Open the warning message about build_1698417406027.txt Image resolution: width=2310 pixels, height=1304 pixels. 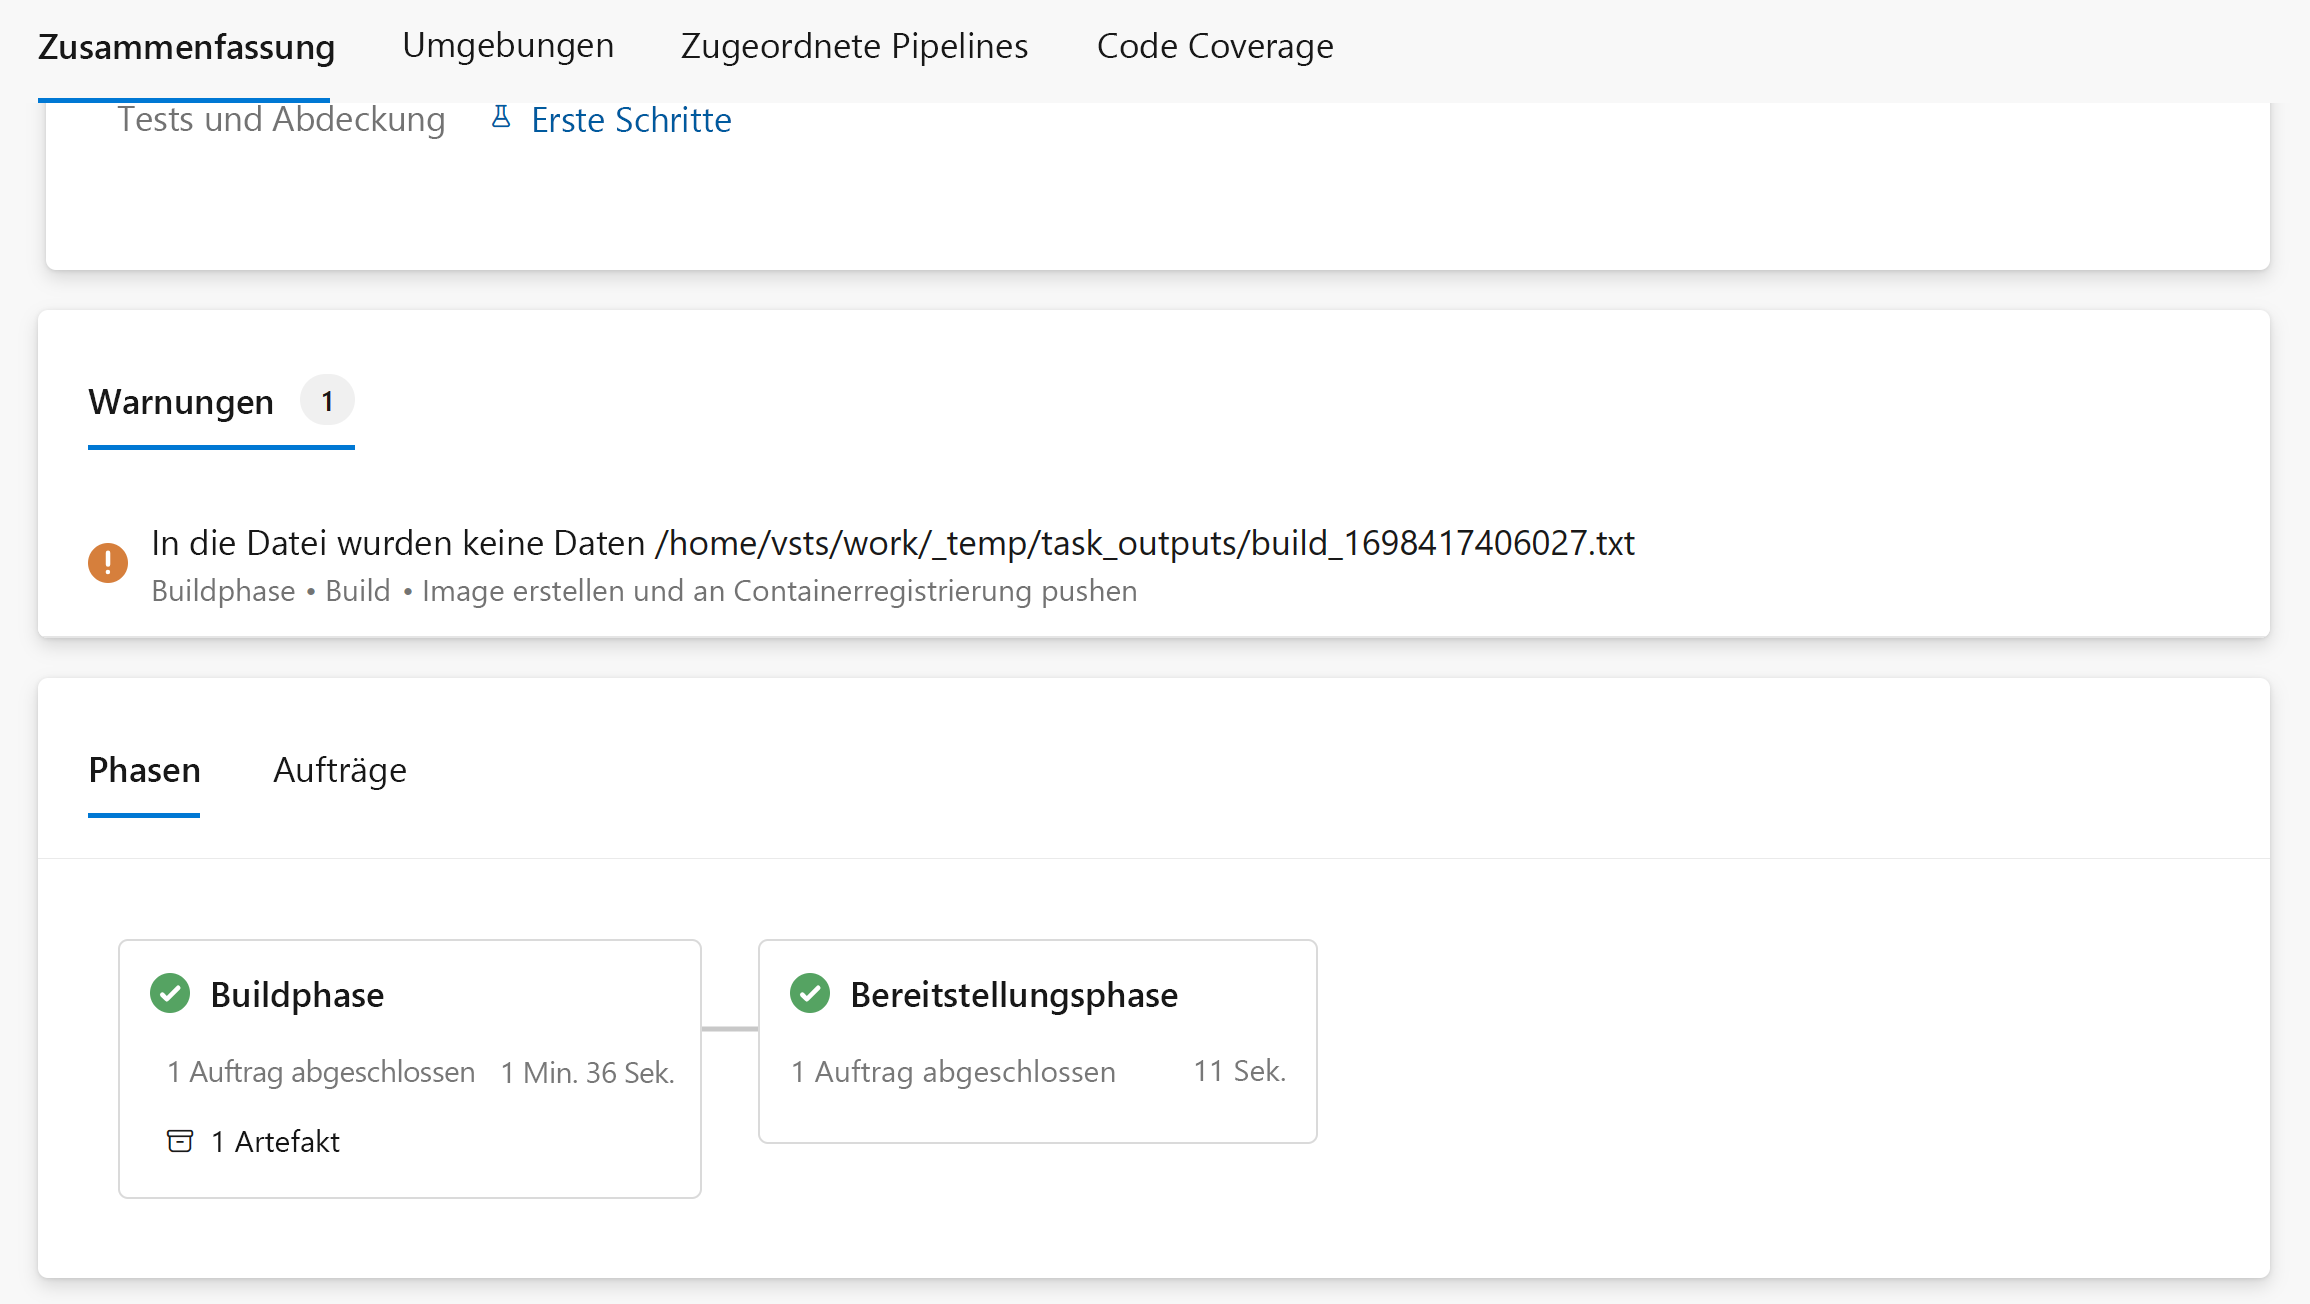(892, 543)
